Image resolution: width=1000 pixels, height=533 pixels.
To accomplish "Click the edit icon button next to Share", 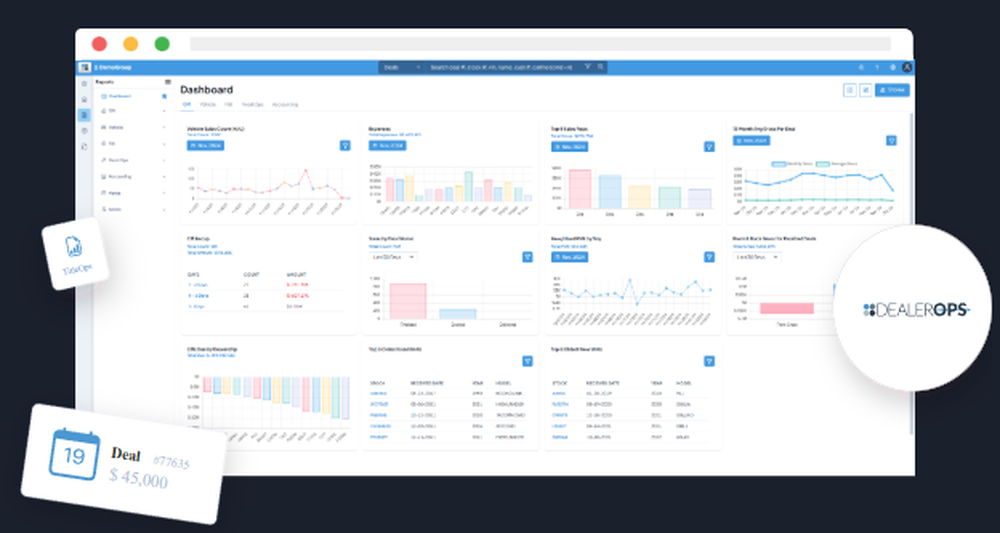I will click(x=865, y=91).
